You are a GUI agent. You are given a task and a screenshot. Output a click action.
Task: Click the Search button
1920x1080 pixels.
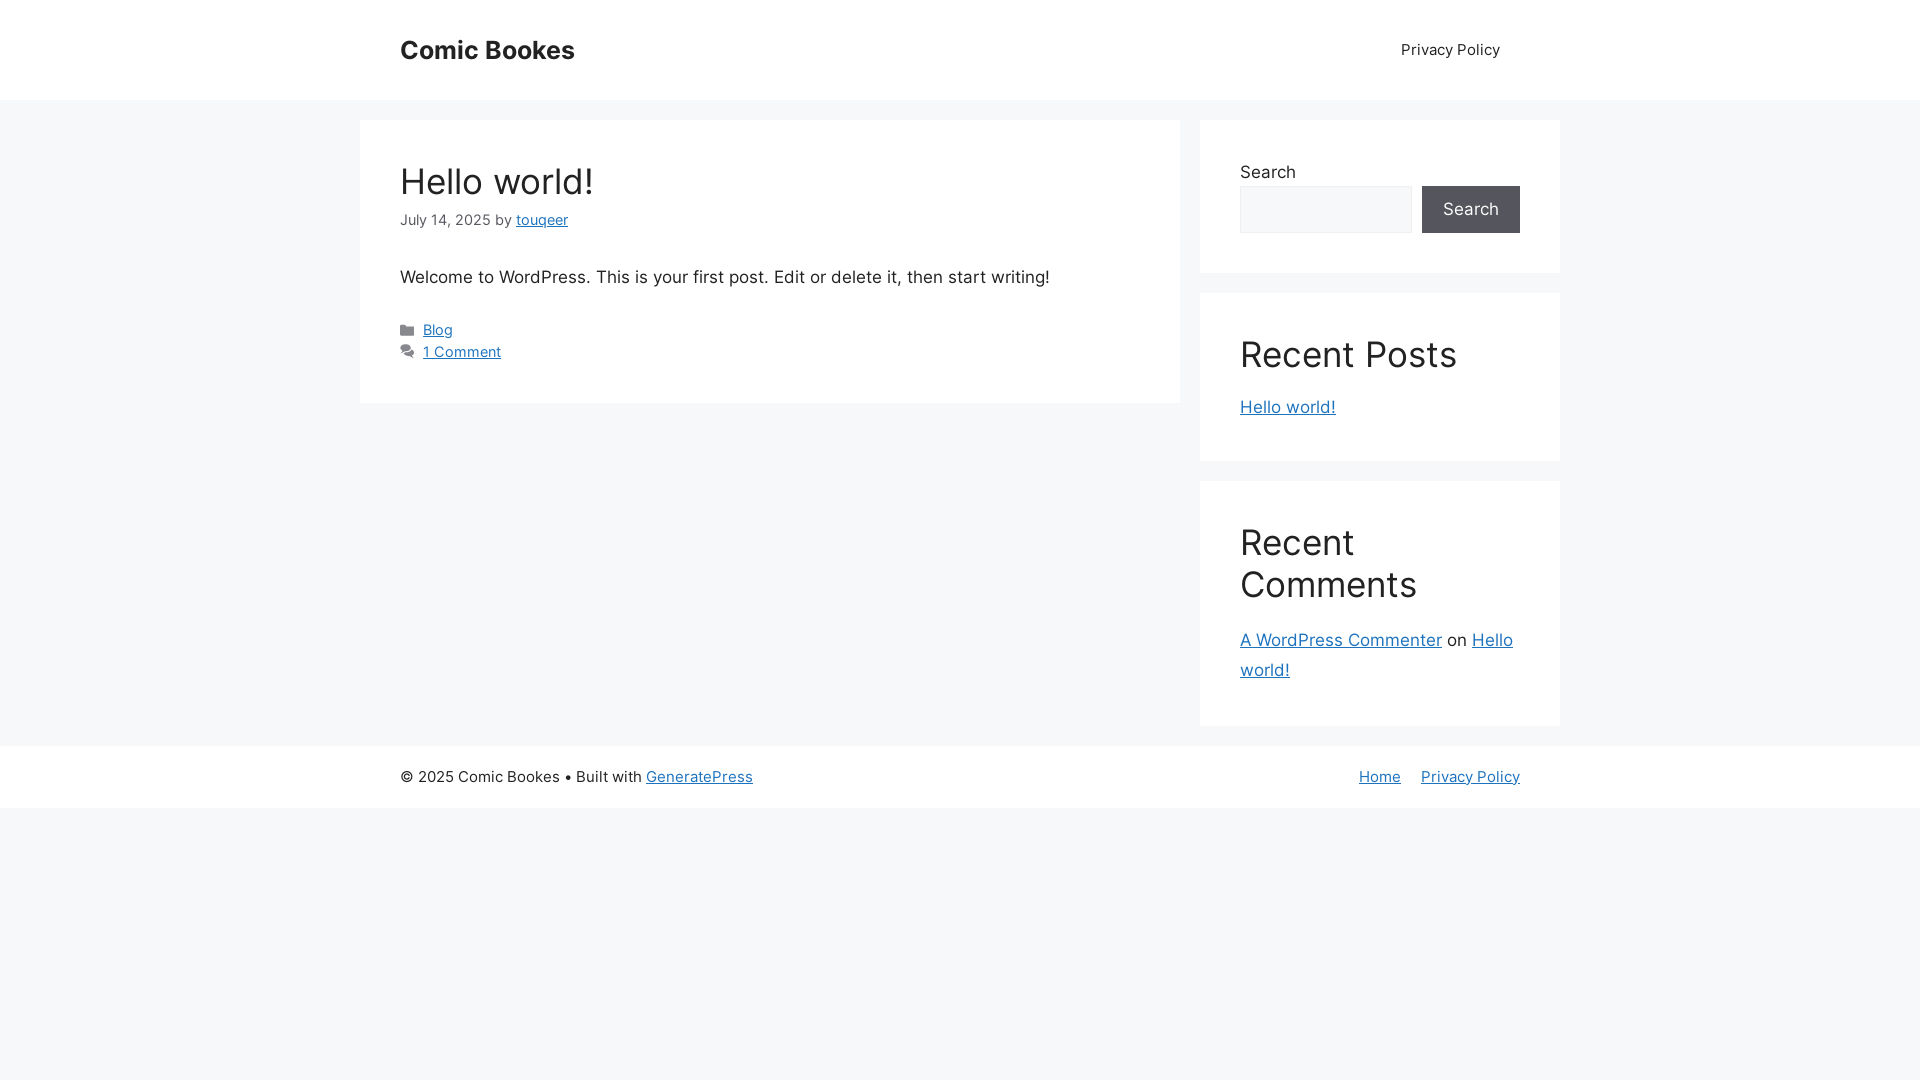1471,209
